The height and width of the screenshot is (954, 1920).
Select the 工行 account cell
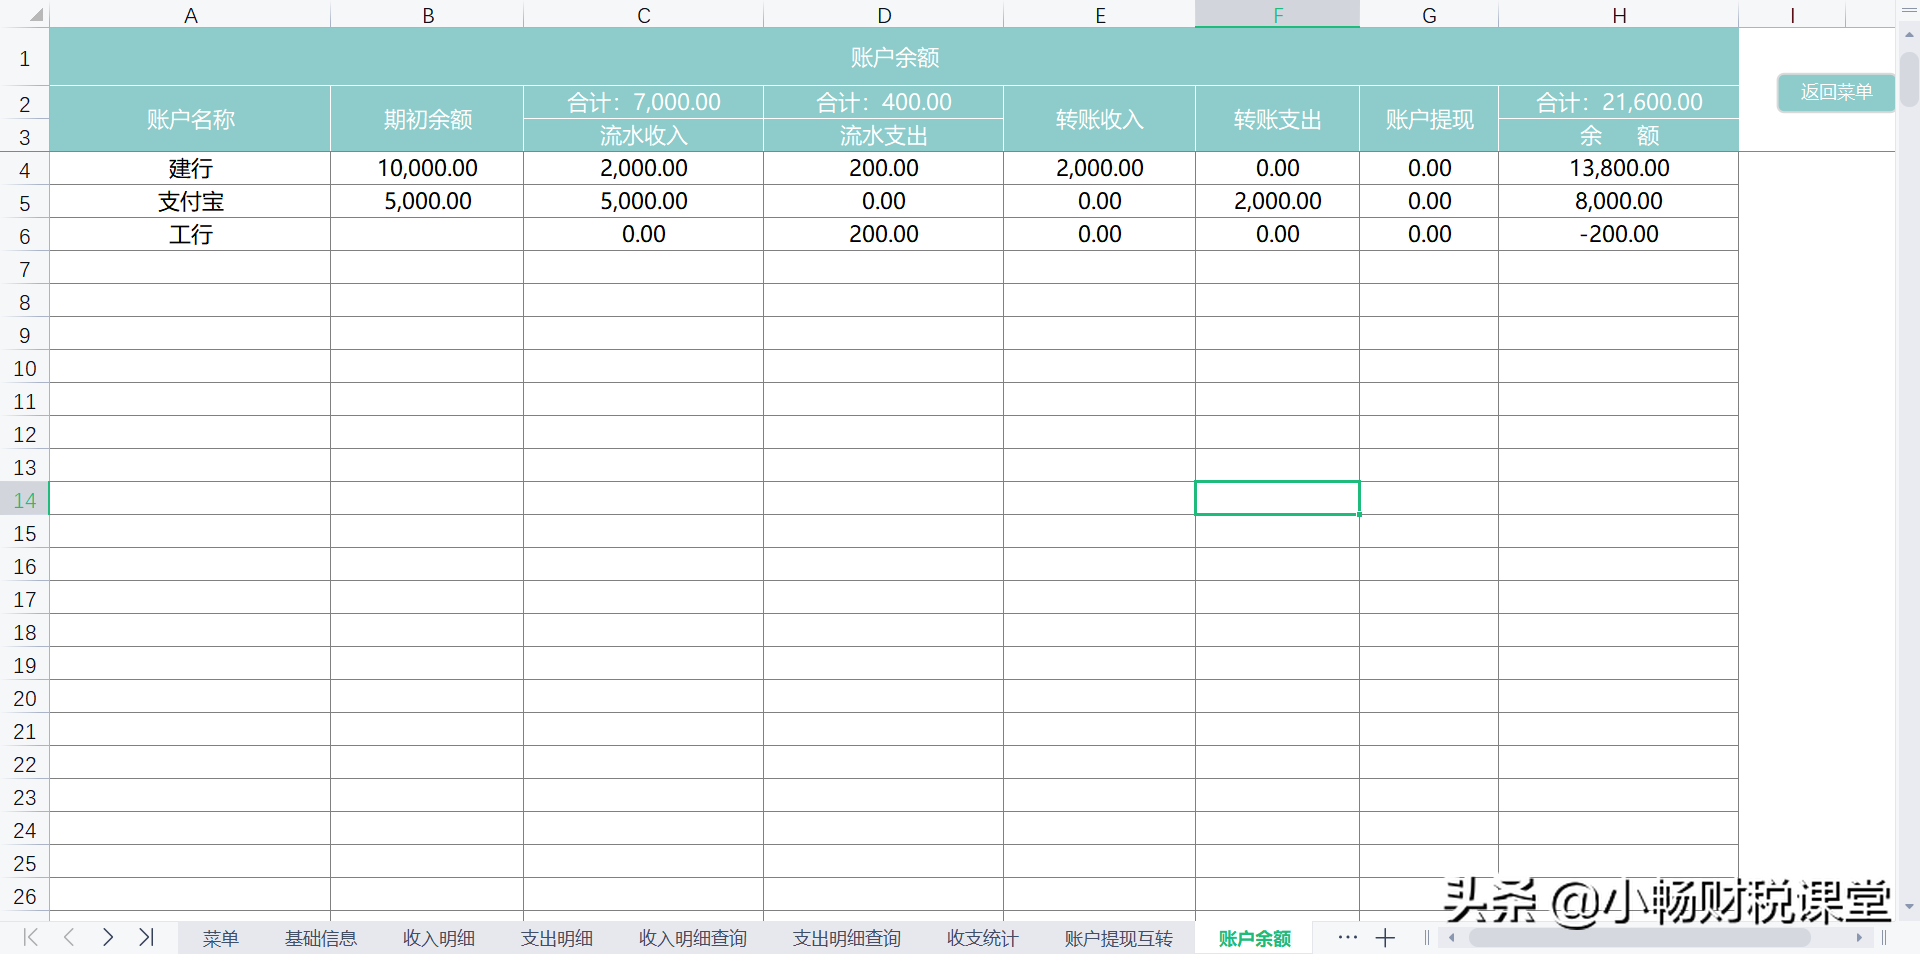click(x=190, y=234)
